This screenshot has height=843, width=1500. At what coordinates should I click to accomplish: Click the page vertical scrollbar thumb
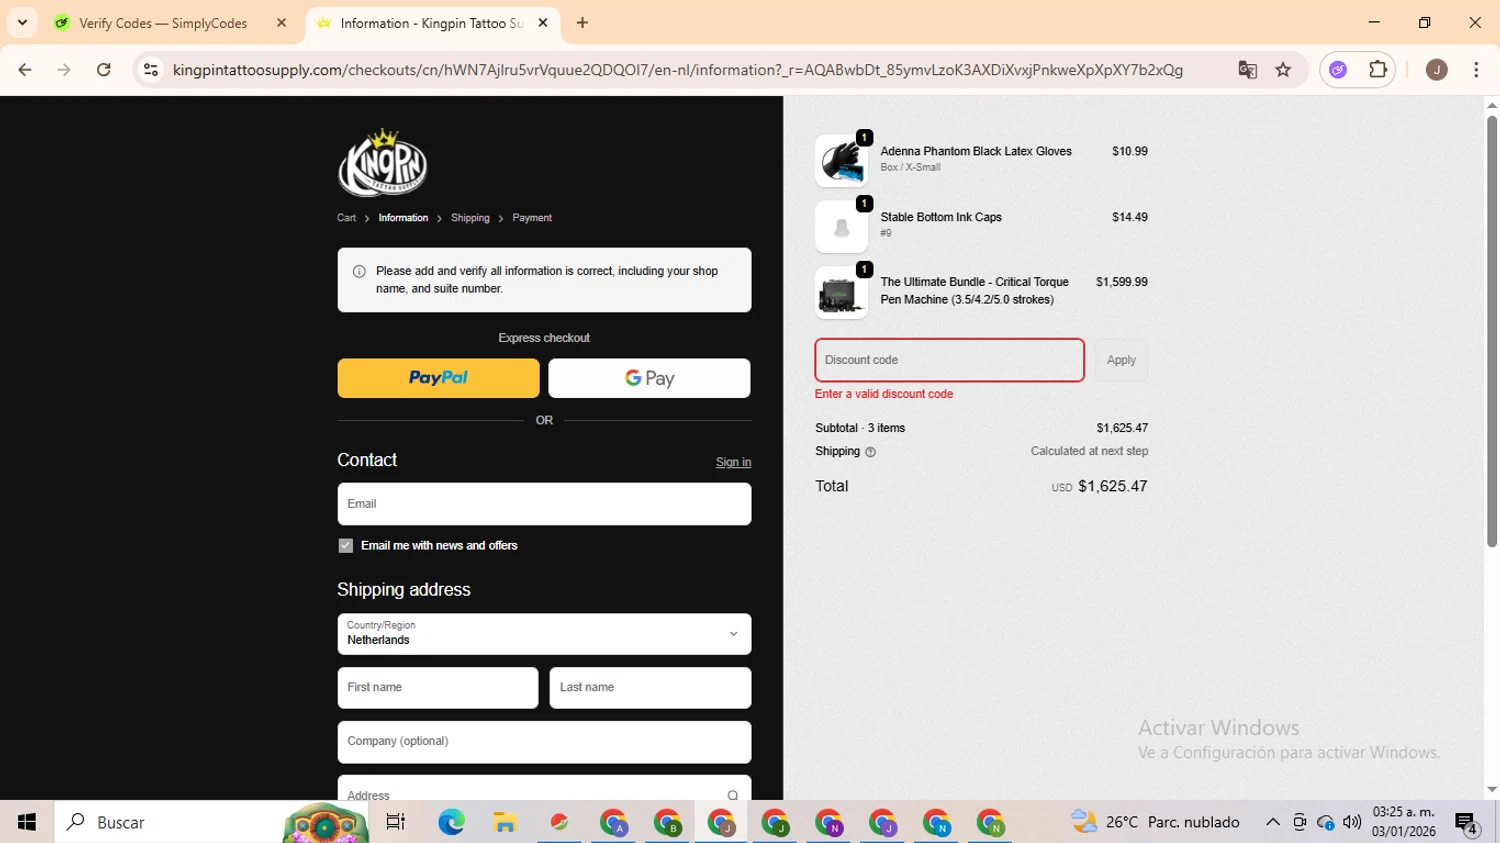1492,330
